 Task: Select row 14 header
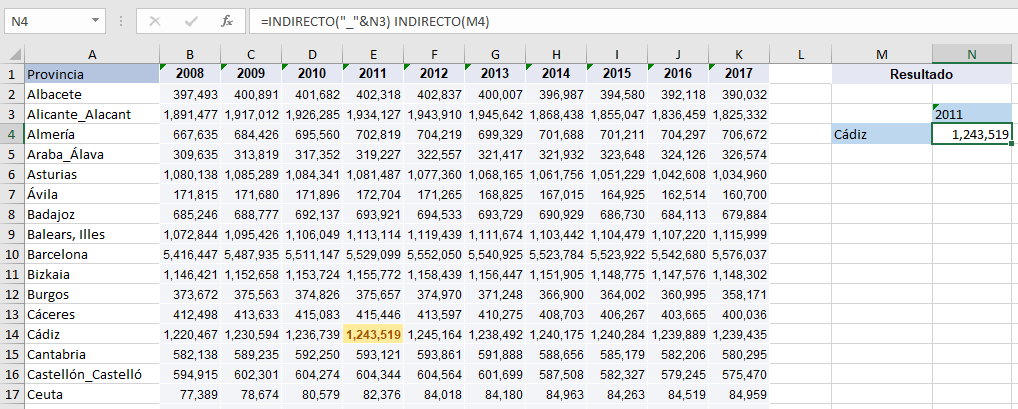[x=12, y=334]
